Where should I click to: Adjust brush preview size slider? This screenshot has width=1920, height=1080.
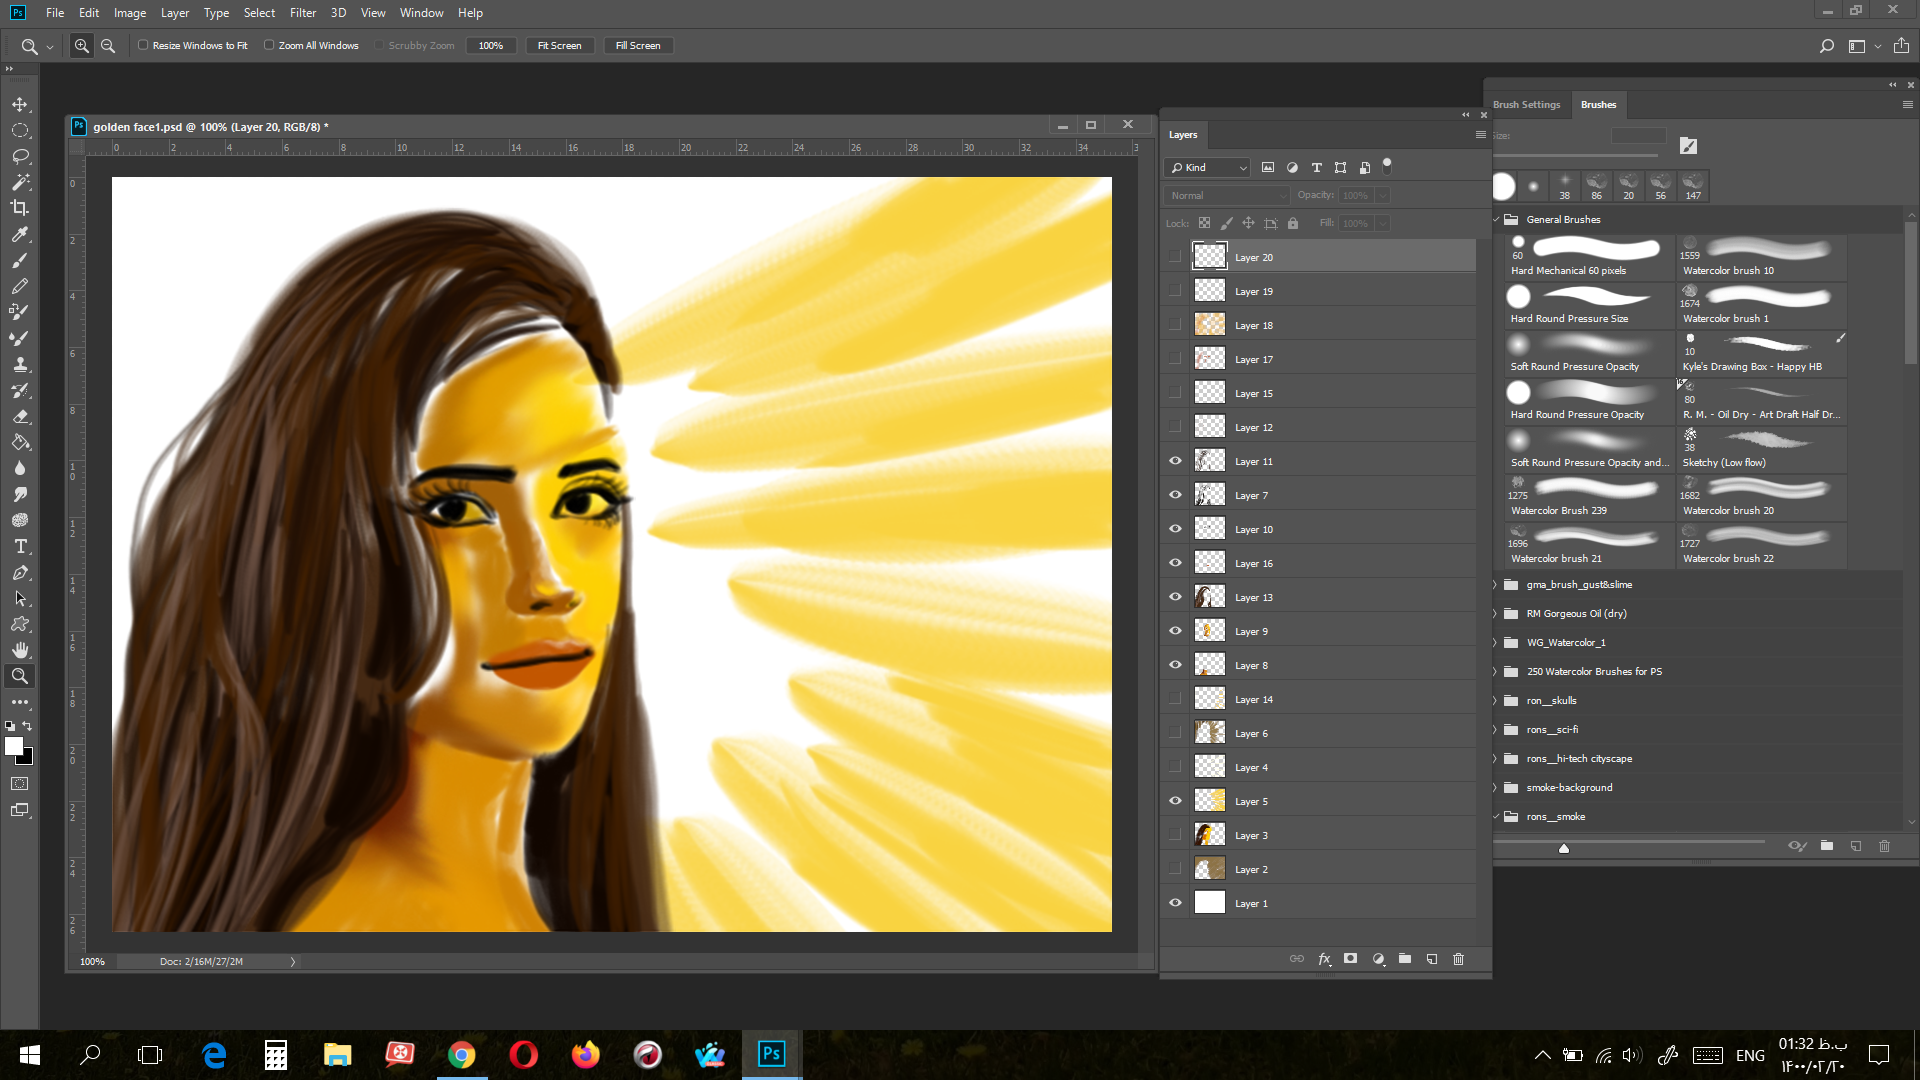1564,848
